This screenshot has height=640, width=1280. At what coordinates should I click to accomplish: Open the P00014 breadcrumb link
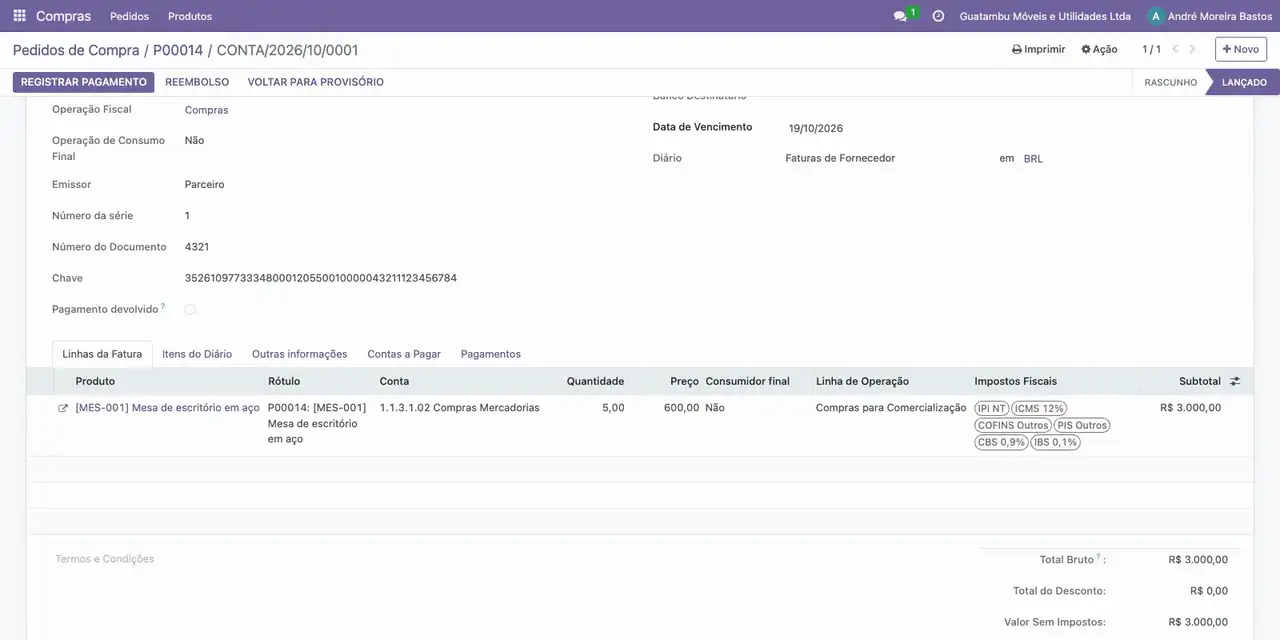[x=178, y=50]
